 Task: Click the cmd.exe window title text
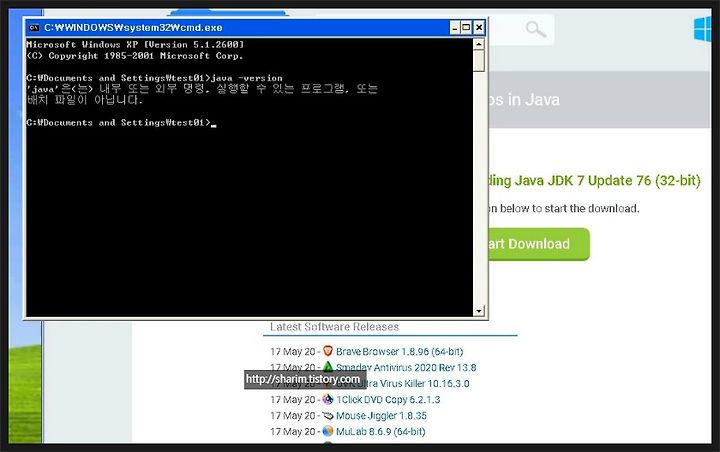133,28
